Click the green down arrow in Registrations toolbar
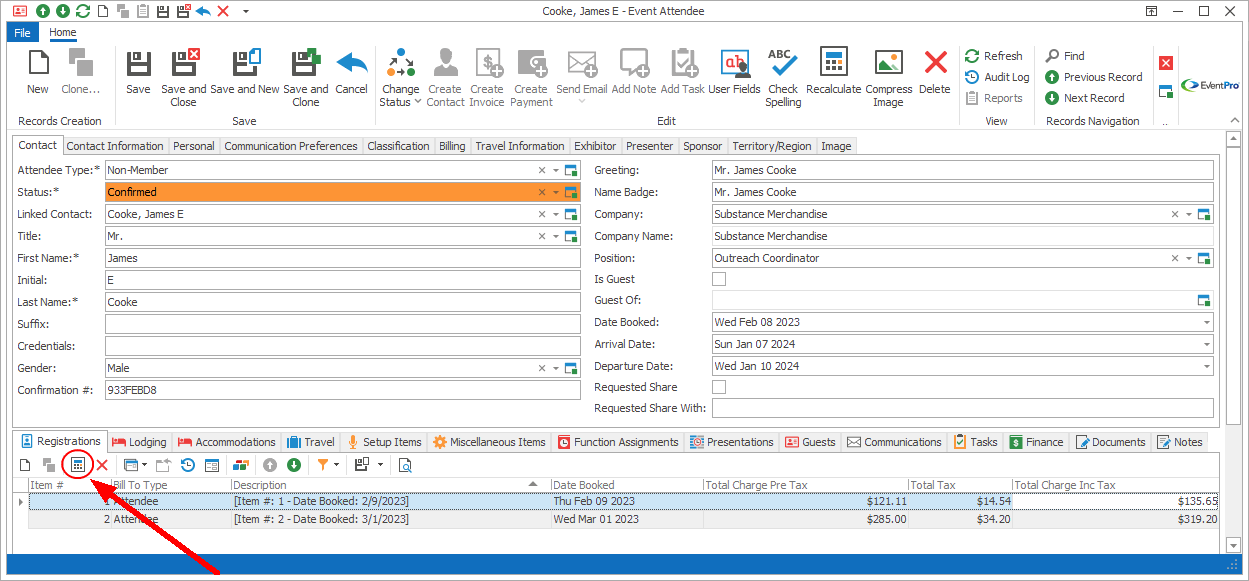This screenshot has width=1249, height=581. coord(294,465)
